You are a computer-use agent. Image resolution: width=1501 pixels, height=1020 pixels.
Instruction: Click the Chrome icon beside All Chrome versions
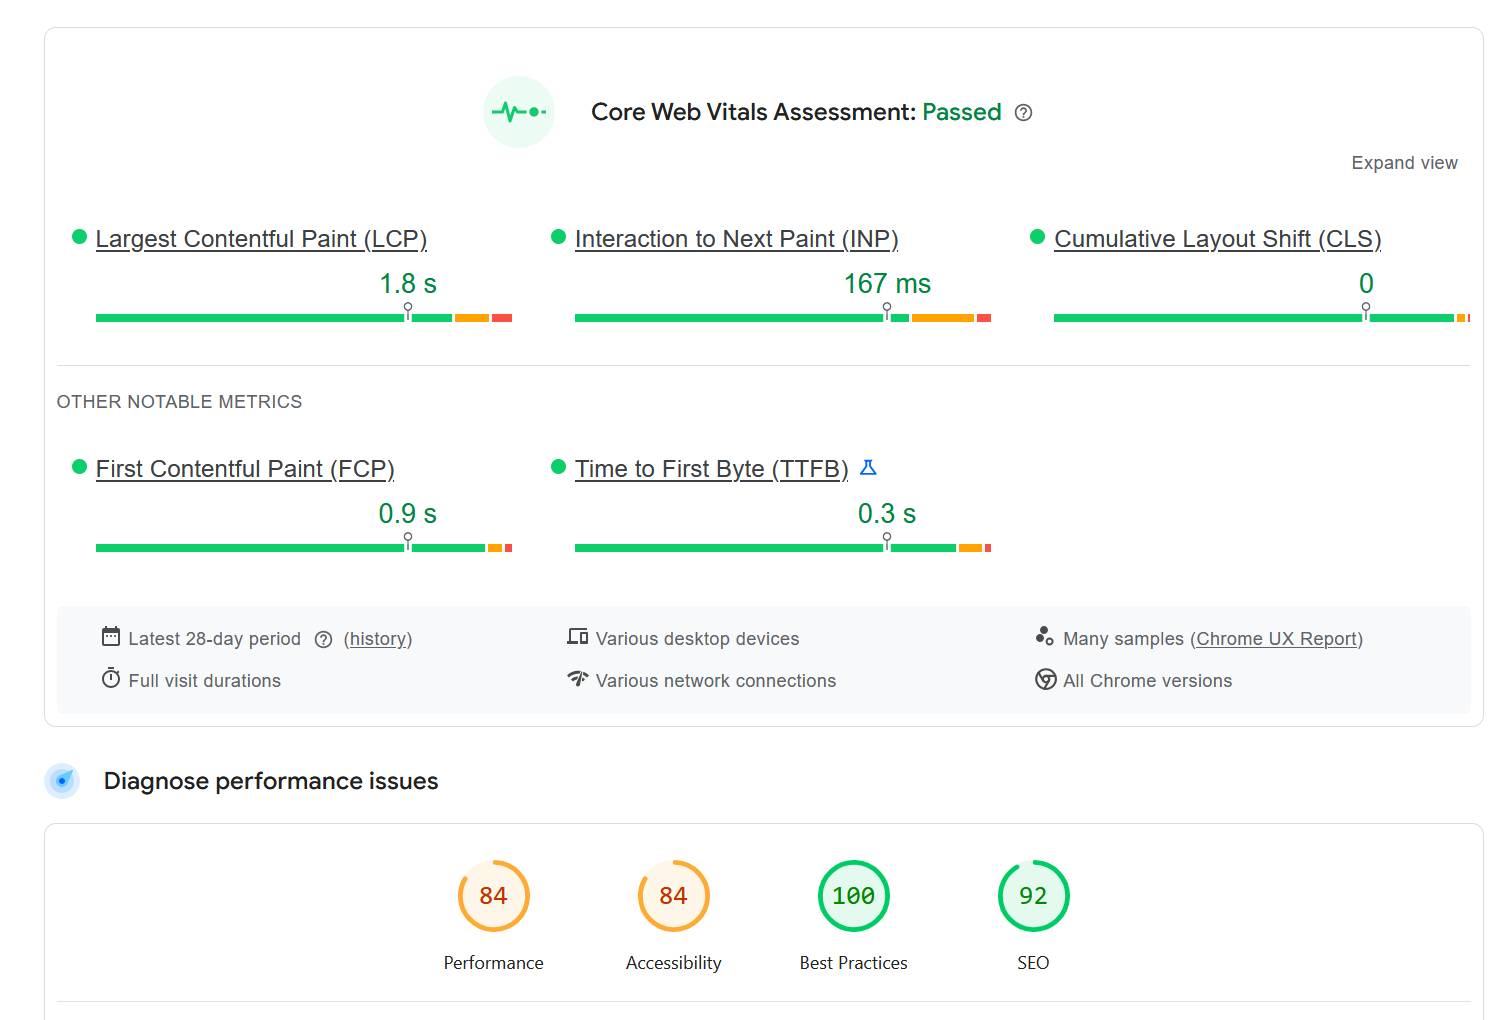[x=1046, y=680]
